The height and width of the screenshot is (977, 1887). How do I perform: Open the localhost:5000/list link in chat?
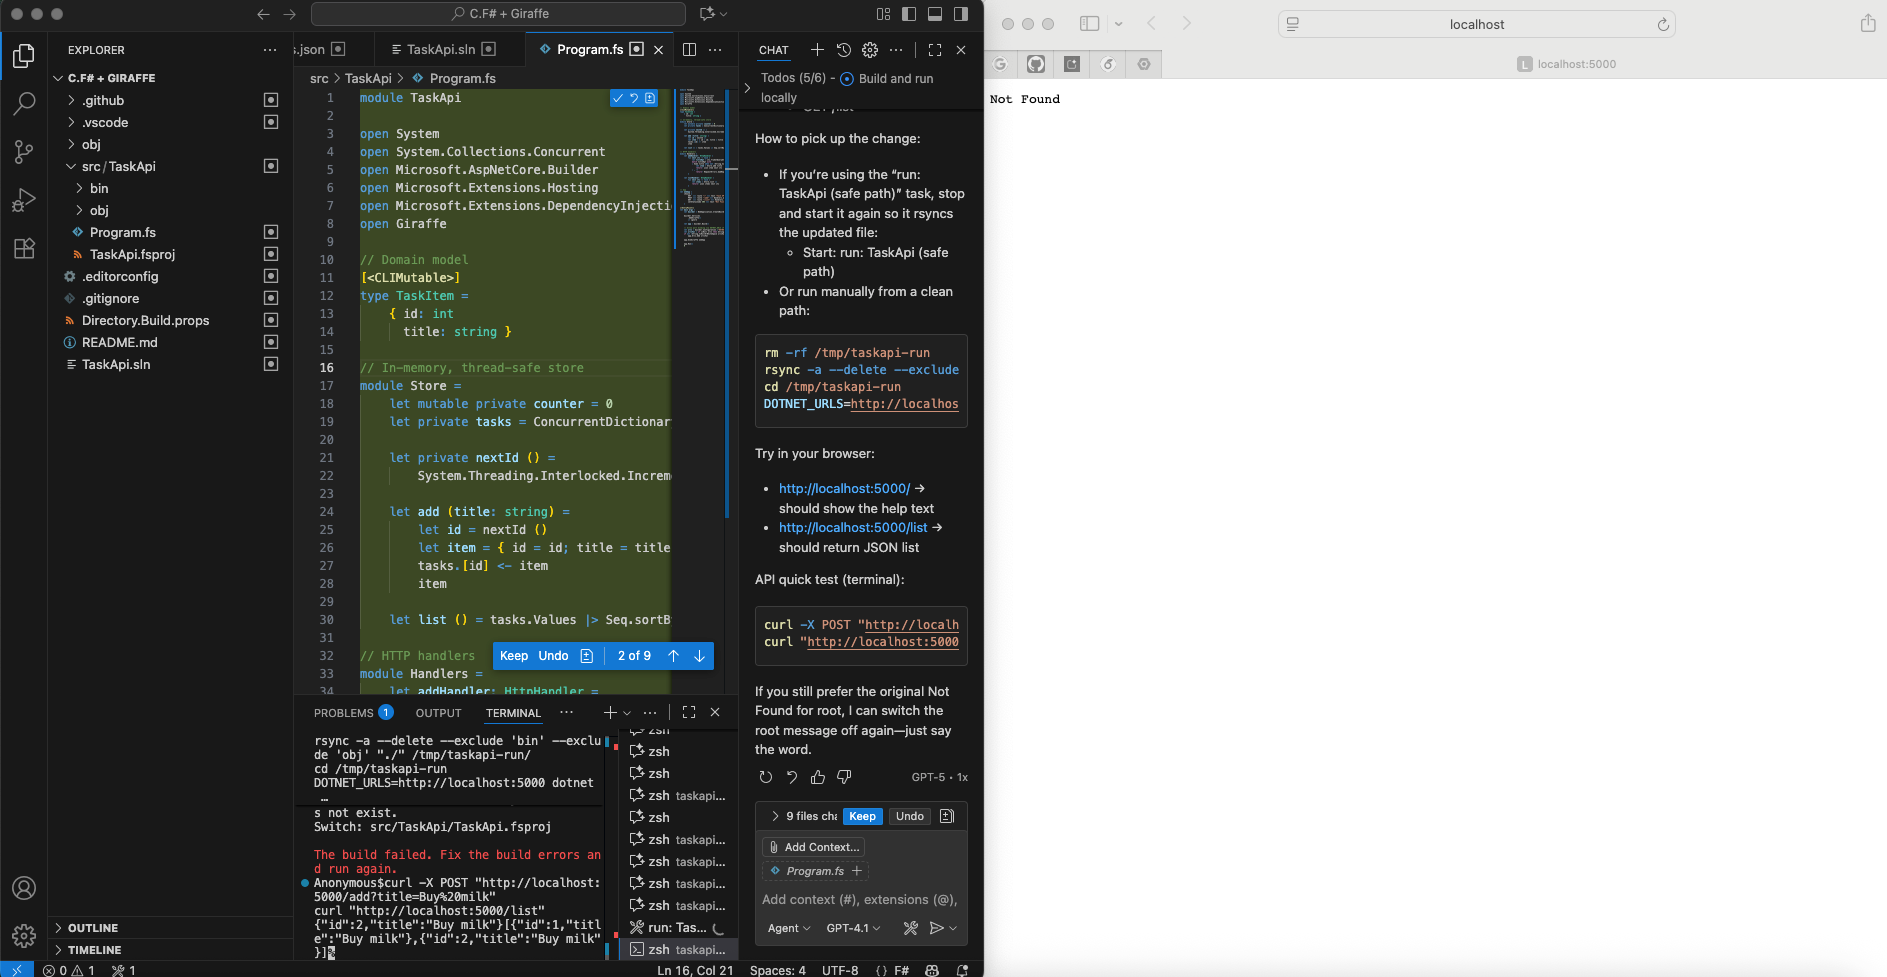tap(853, 527)
